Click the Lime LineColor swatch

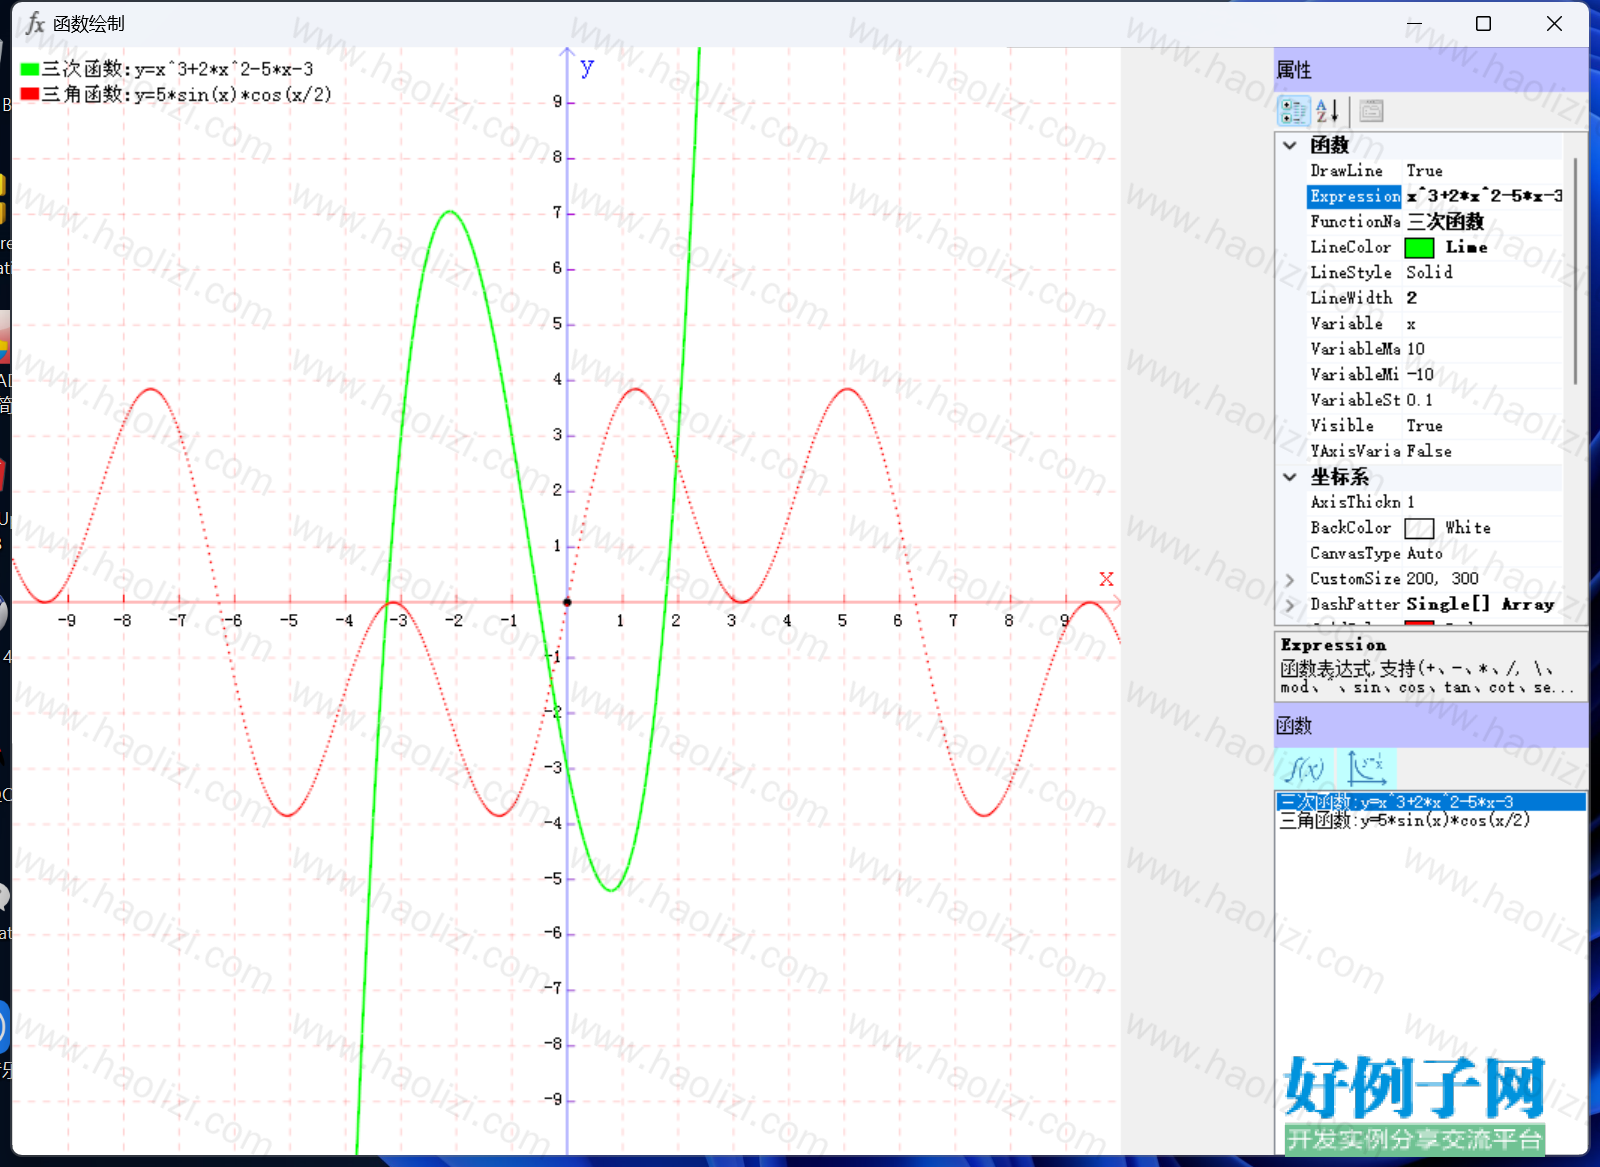1419,248
